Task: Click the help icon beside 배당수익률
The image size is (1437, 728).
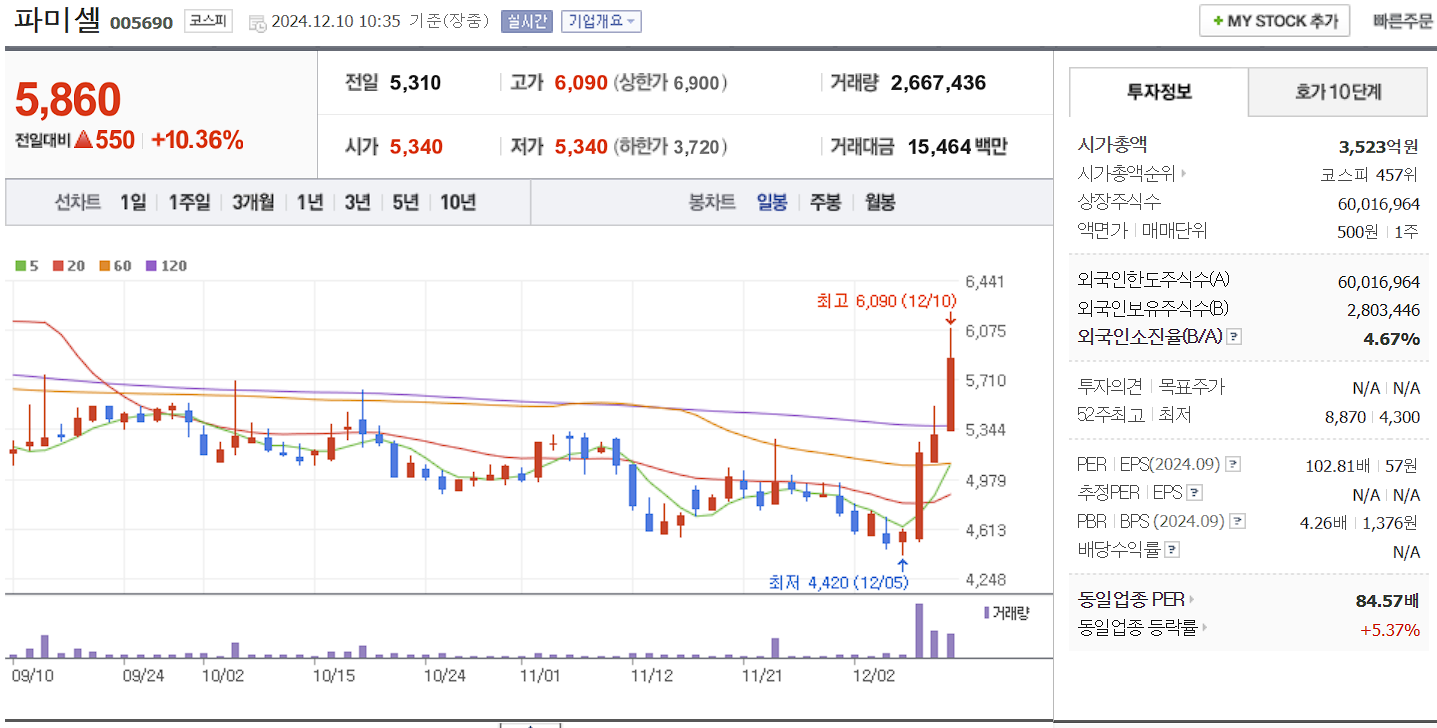Action: [x=1172, y=548]
